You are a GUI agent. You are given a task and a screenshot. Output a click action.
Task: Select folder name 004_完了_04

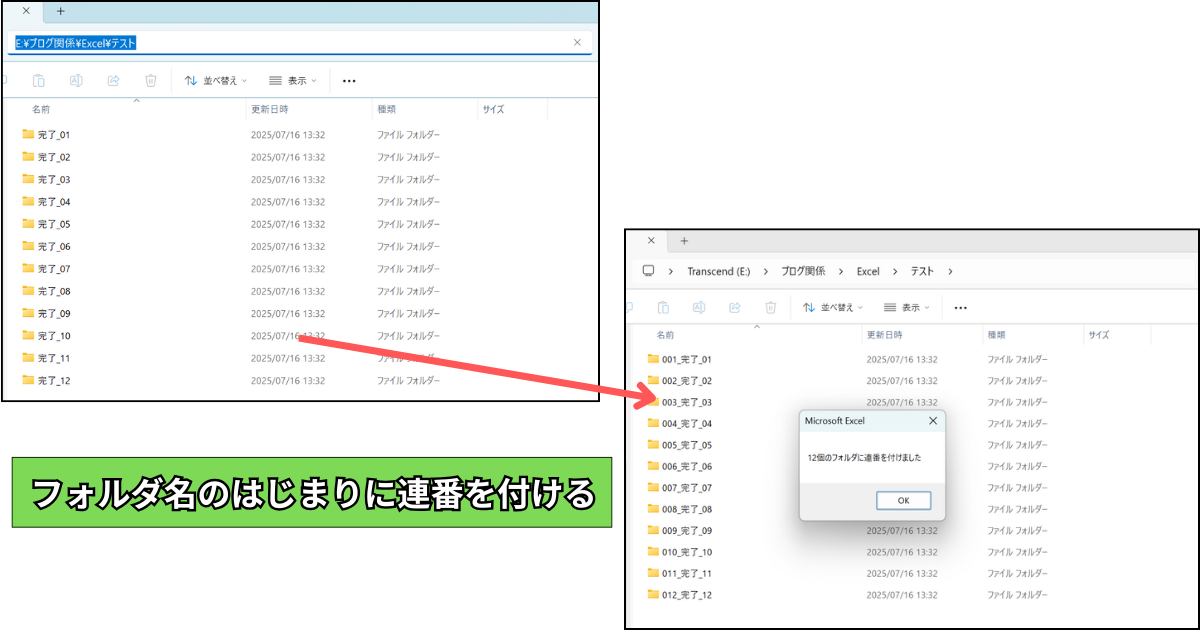687,424
